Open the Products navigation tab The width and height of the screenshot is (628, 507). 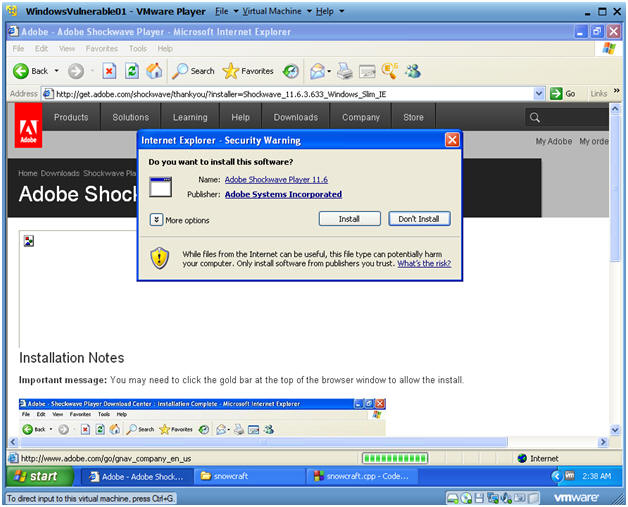click(x=71, y=117)
